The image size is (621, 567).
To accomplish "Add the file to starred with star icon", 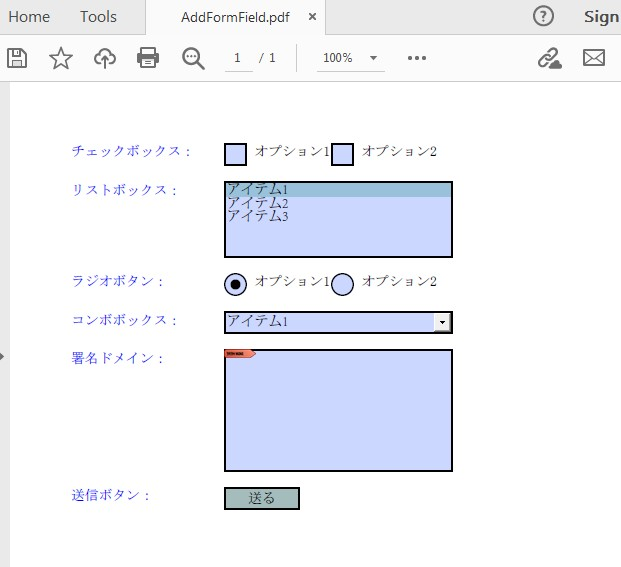I will tap(61, 58).
